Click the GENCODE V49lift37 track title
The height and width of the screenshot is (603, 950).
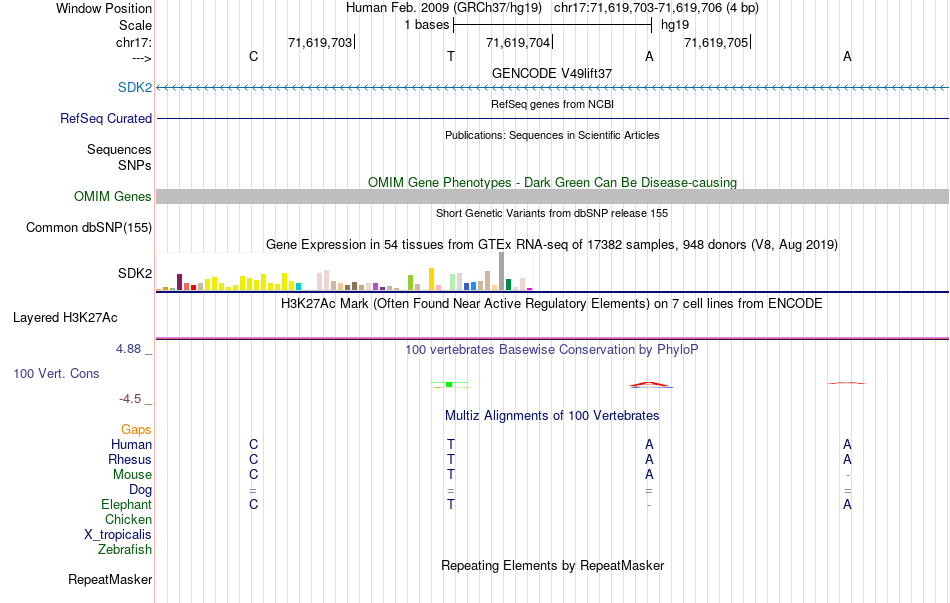[552, 73]
